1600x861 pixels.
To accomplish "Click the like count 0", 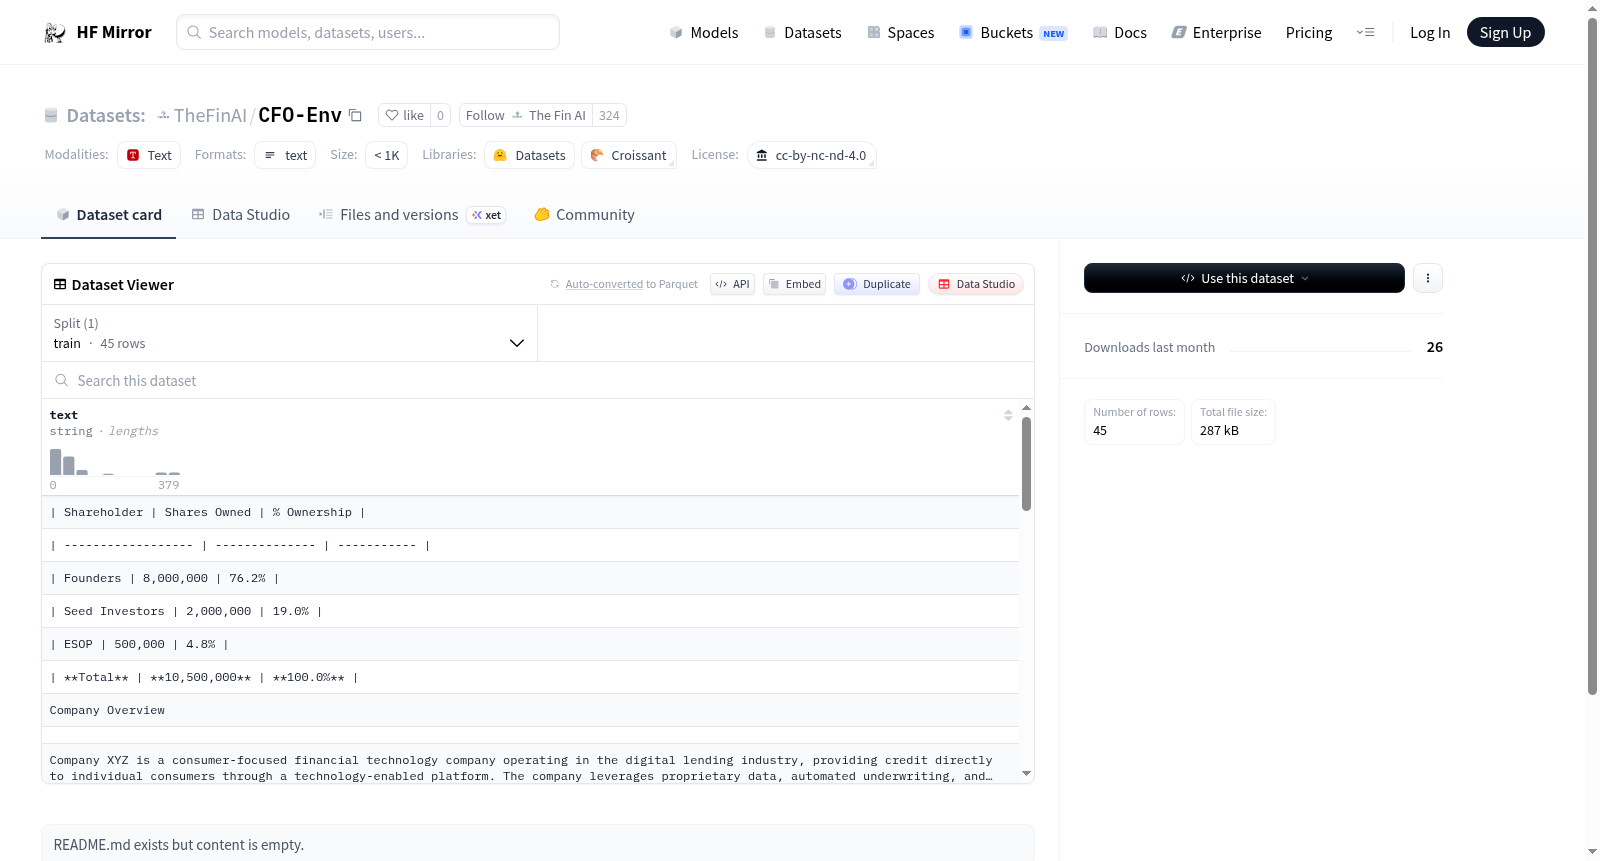I will pos(440,115).
